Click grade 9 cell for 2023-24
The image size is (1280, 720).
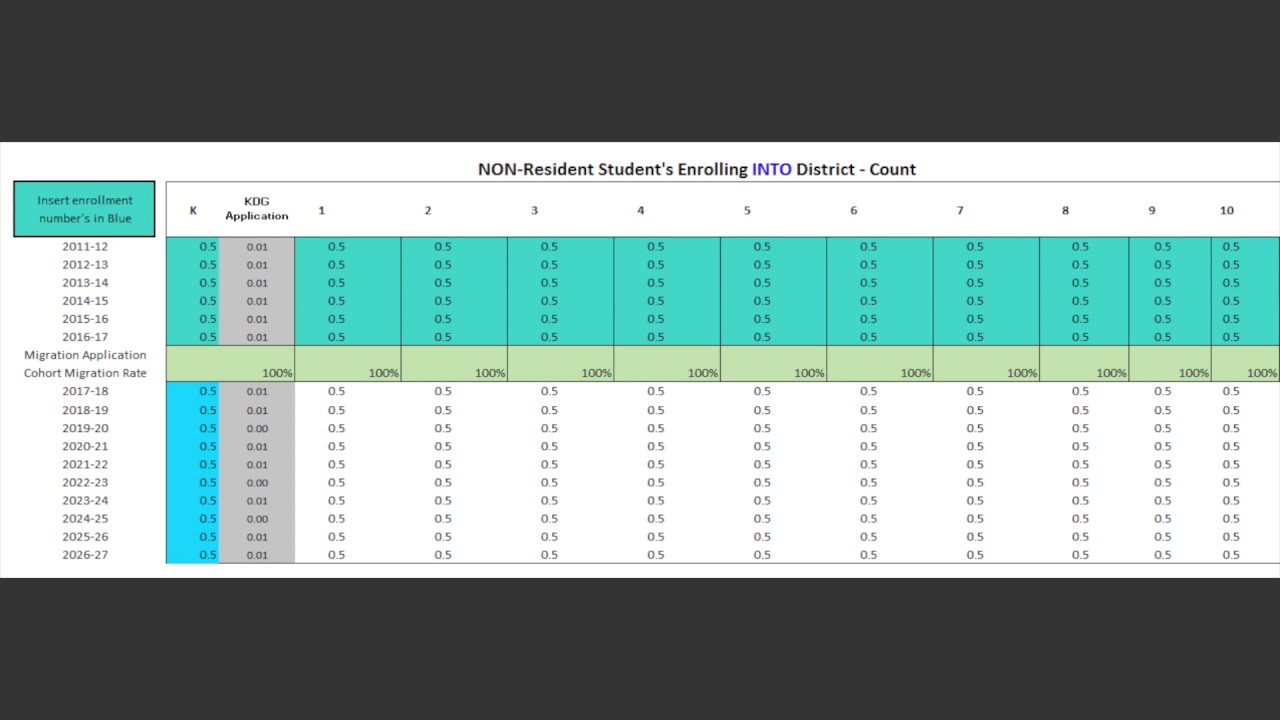1170,500
